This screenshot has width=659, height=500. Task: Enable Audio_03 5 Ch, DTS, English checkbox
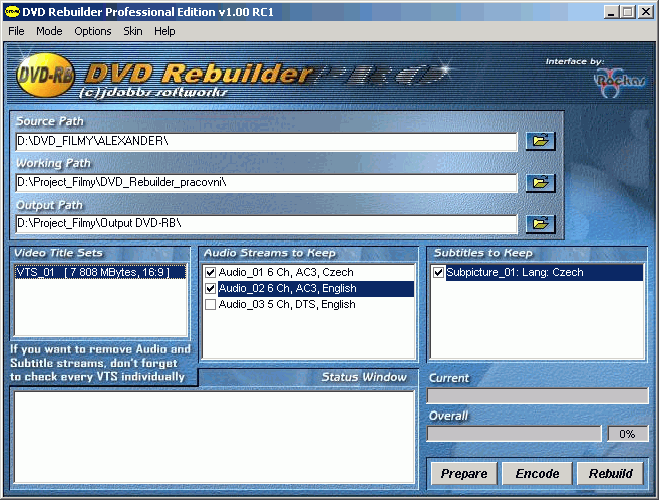coord(211,305)
